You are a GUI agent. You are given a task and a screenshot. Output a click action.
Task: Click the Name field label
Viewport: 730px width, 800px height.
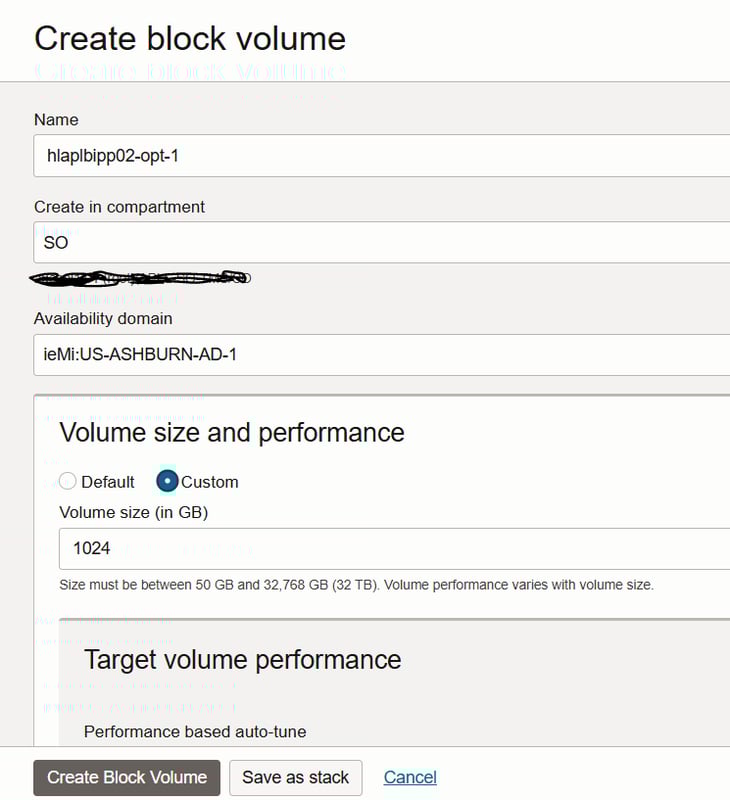coord(56,120)
